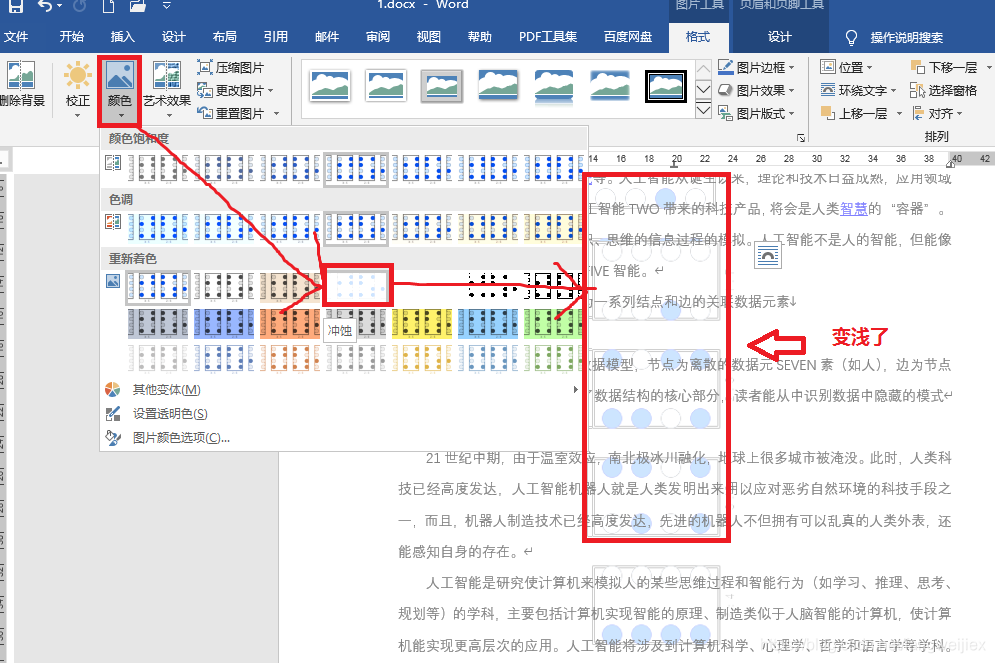Open picture styles dialog launcher
995x663 pixels.
pyautogui.click(x=801, y=138)
